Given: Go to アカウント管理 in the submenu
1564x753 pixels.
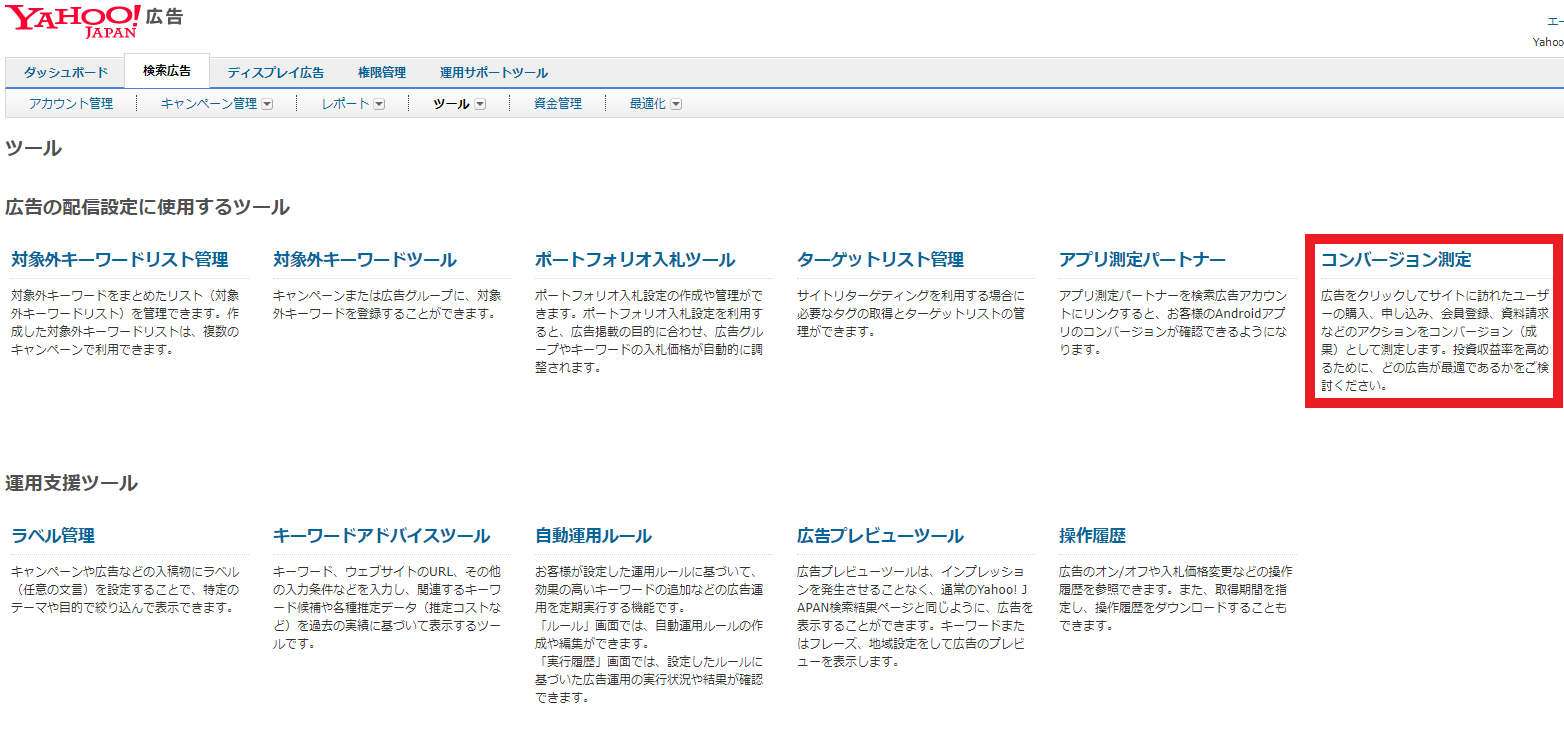Looking at the screenshot, I should click(x=70, y=104).
